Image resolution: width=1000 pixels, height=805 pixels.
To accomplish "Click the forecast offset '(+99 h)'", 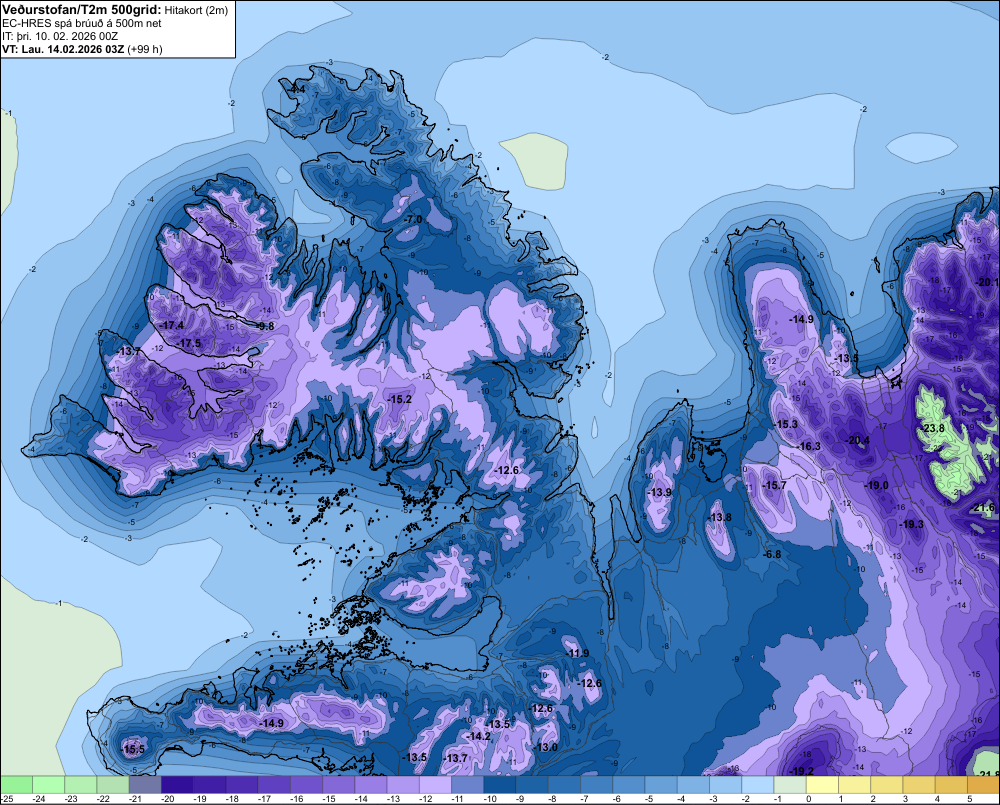I will [x=145, y=49].
